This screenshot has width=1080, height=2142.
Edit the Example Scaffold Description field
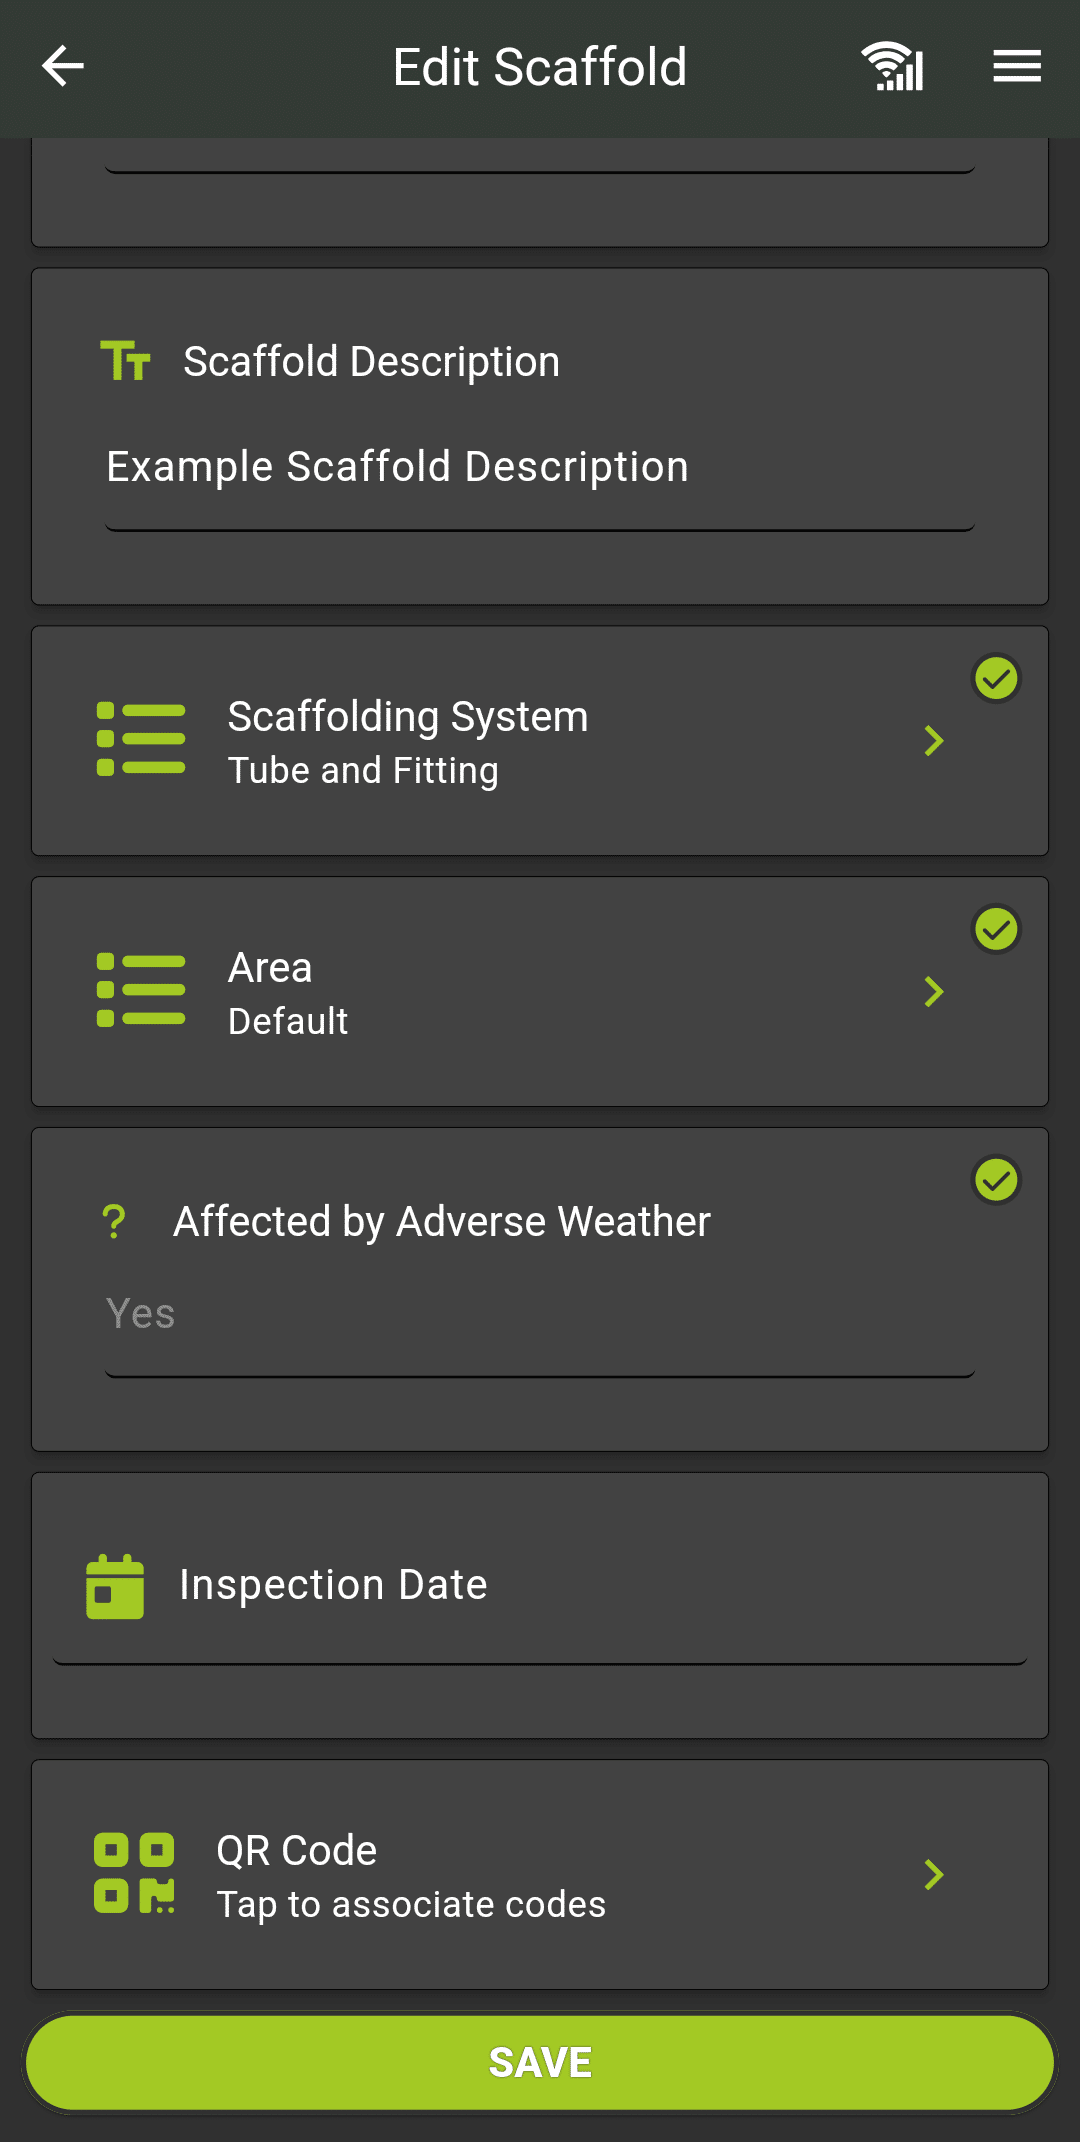coord(540,468)
